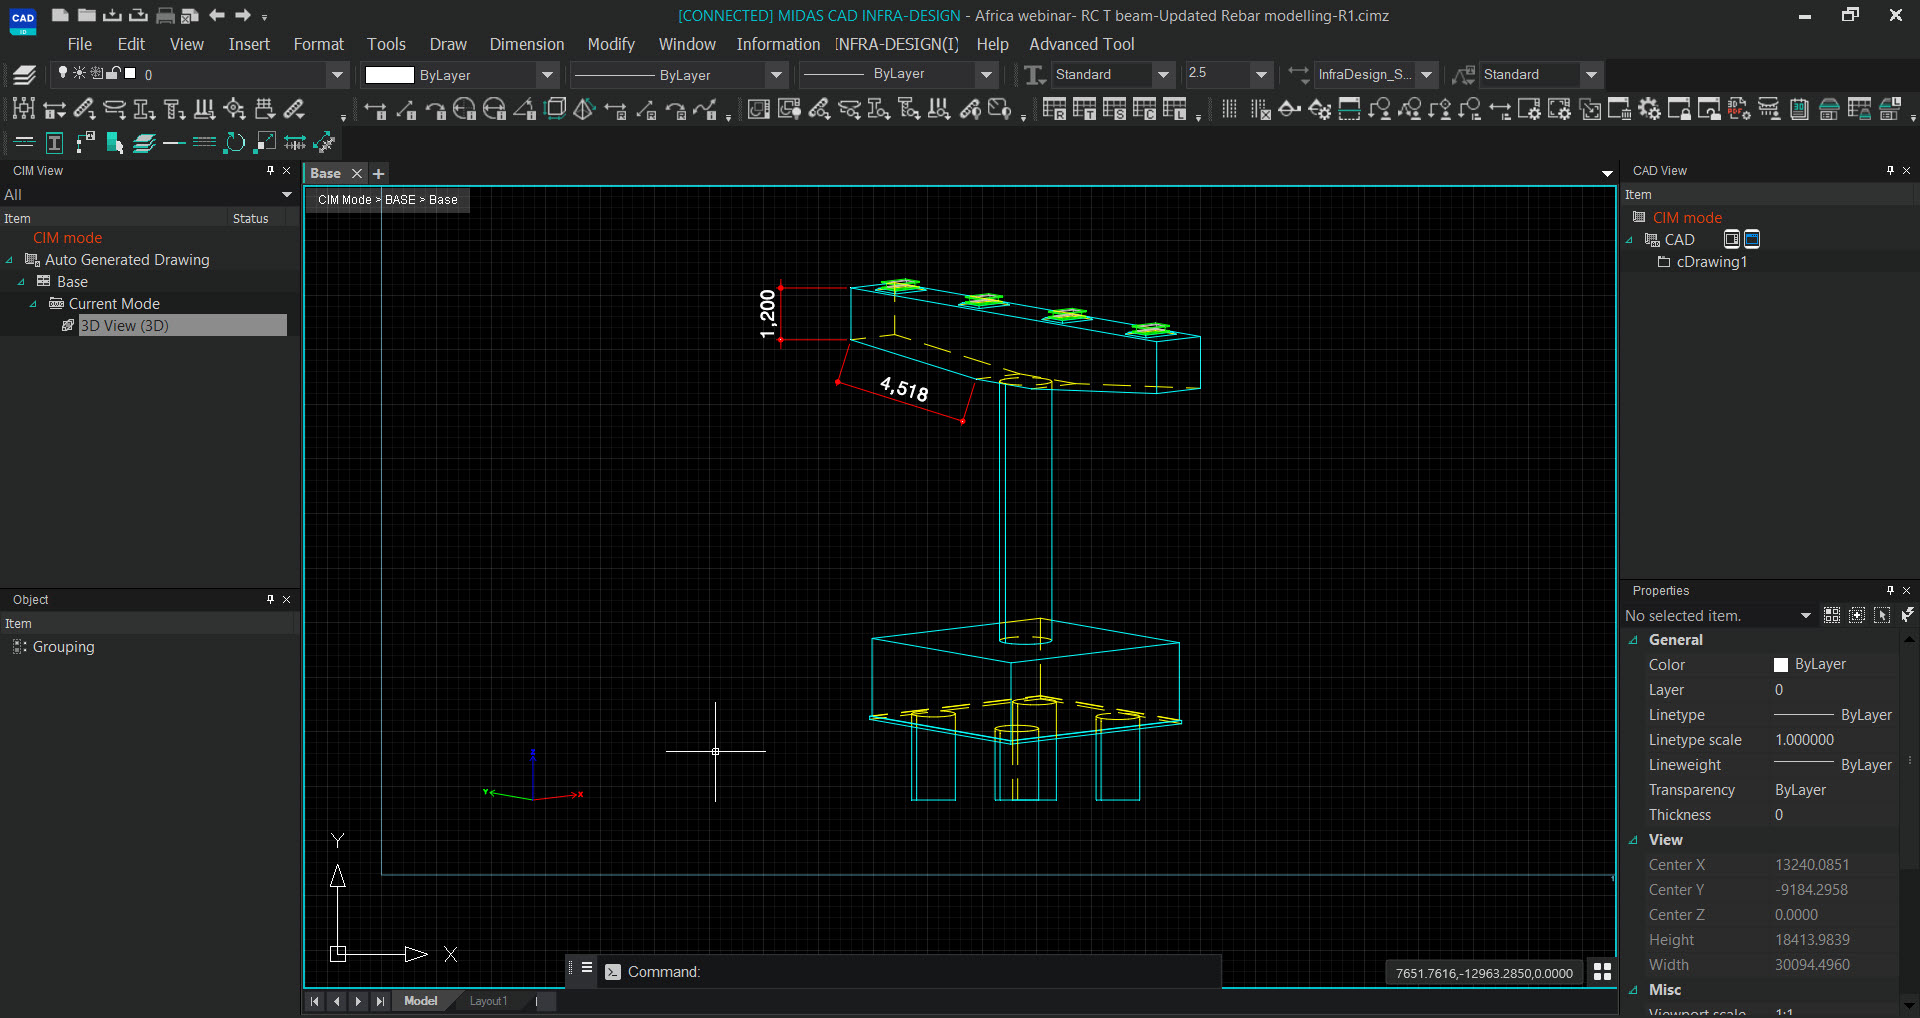Click the Linetype scale value 1.000000
This screenshot has height=1018, width=1920.
(1805, 740)
